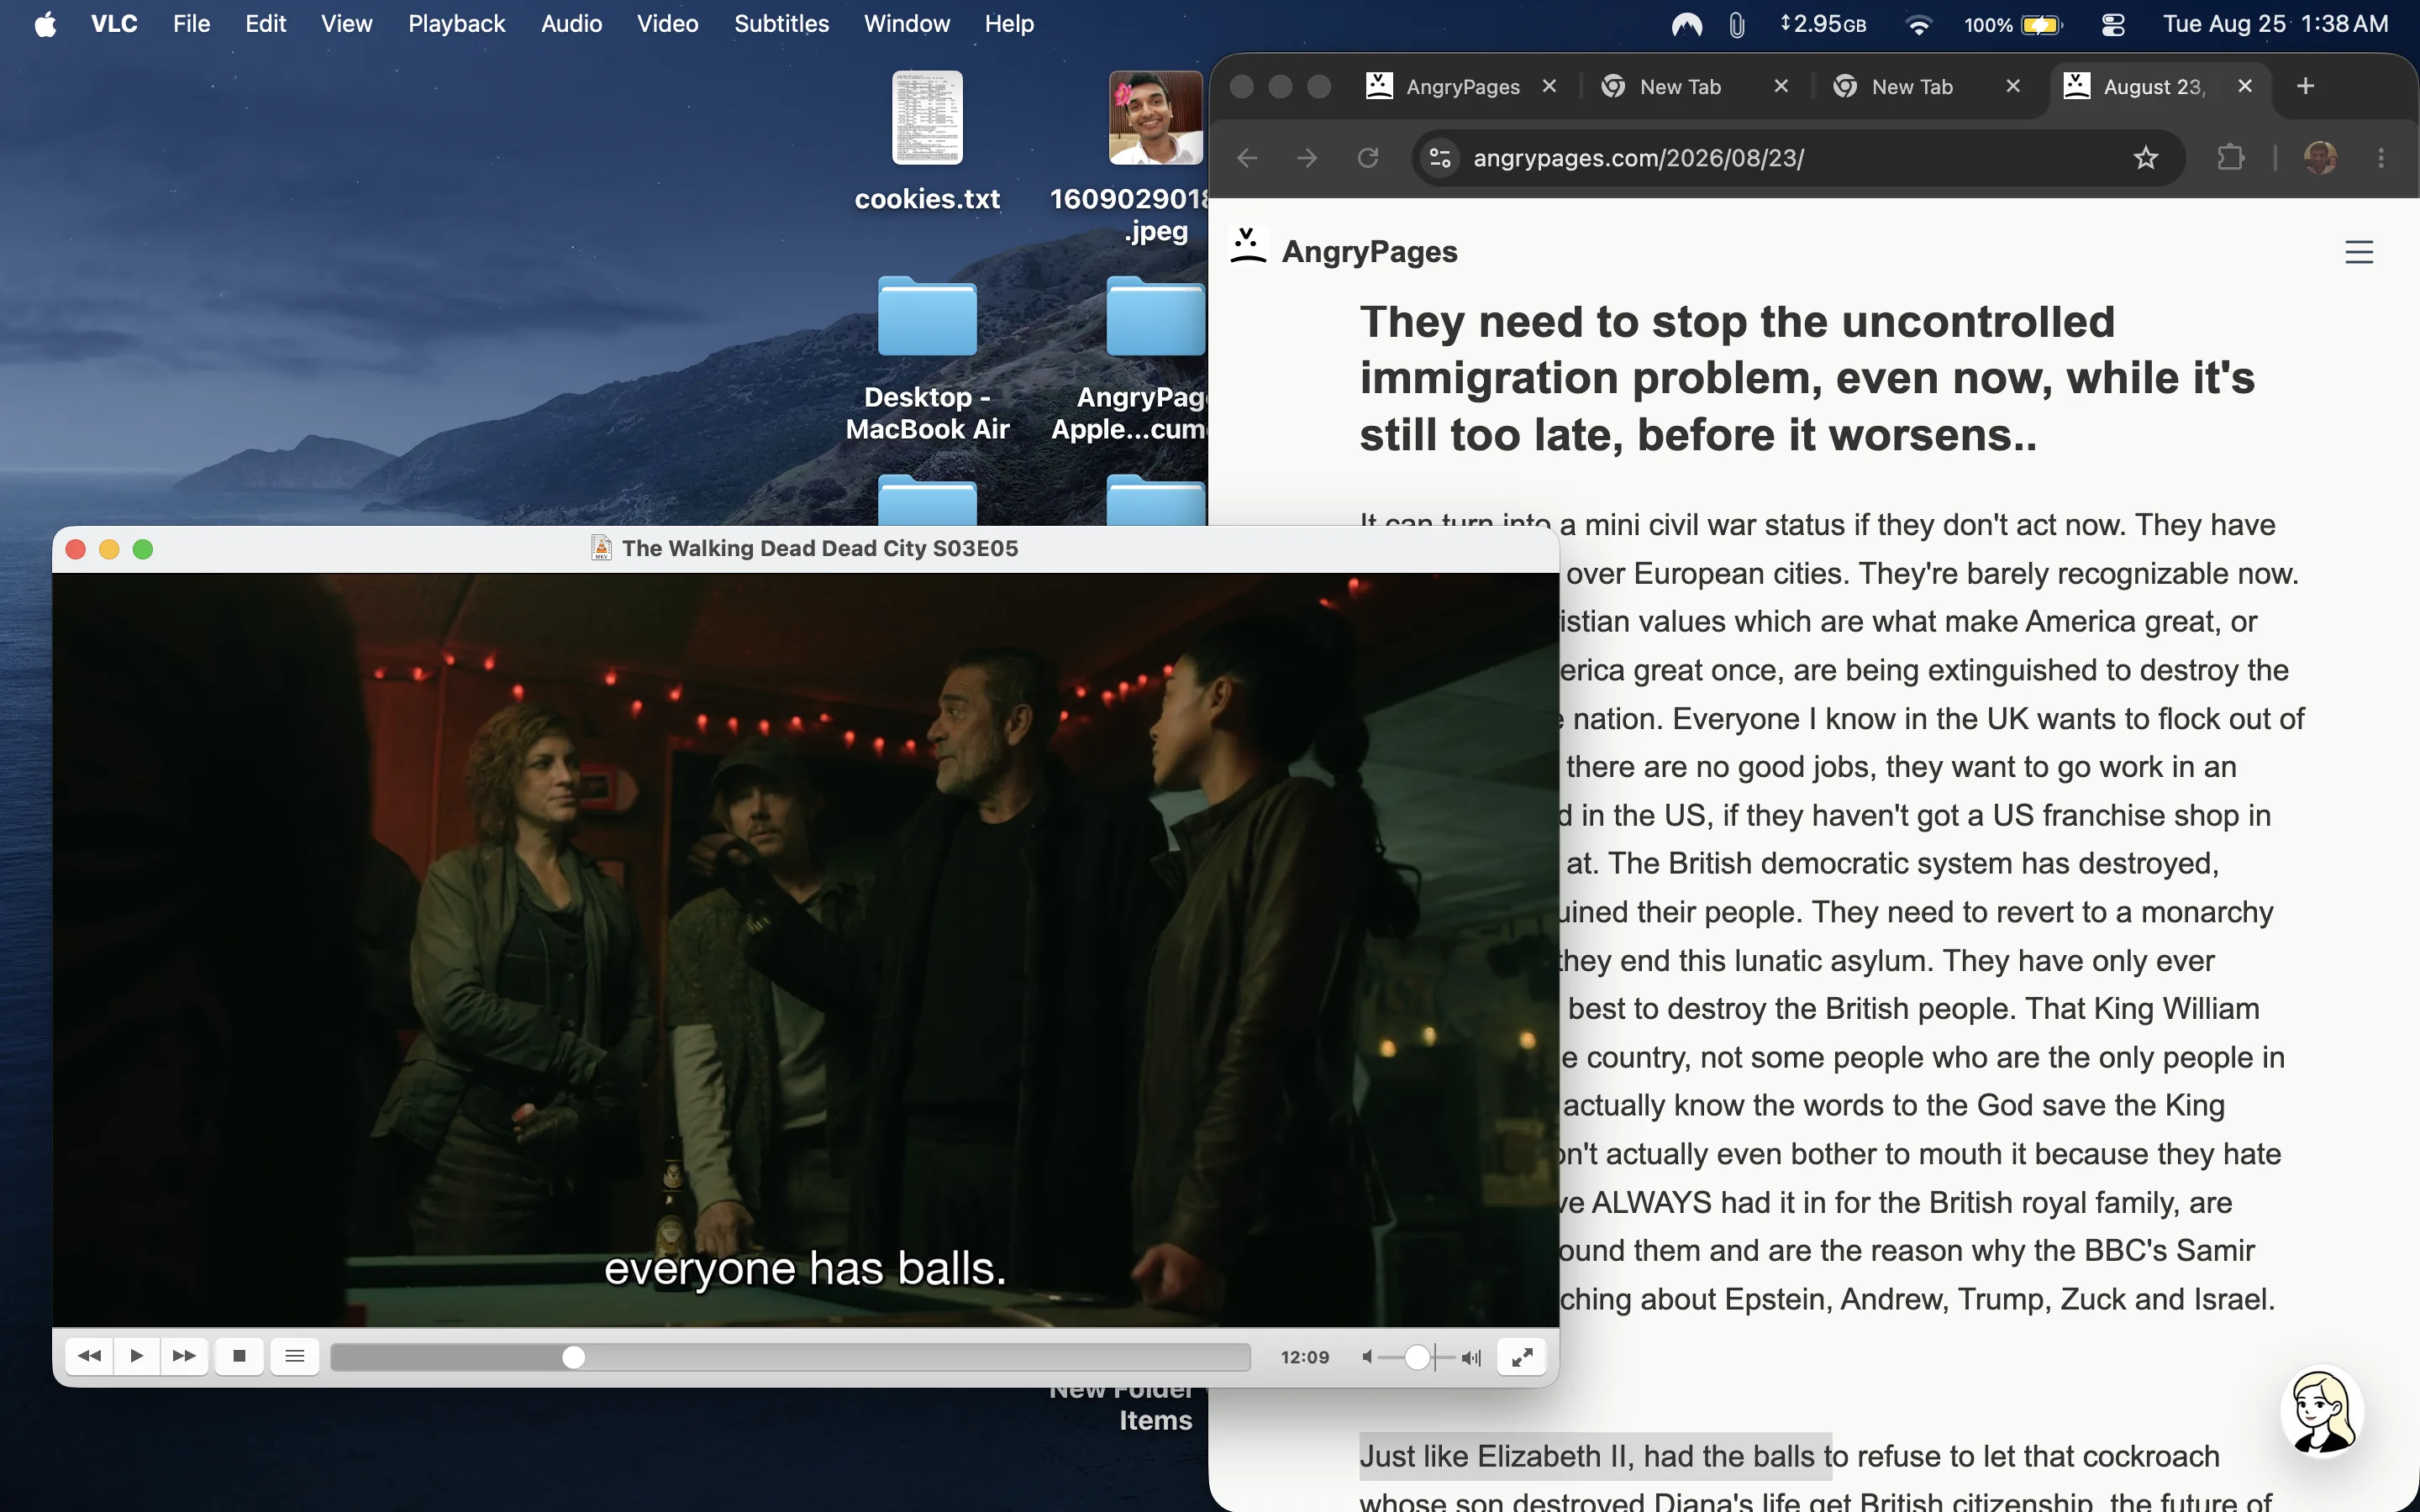Open the Window menu

pos(906,24)
